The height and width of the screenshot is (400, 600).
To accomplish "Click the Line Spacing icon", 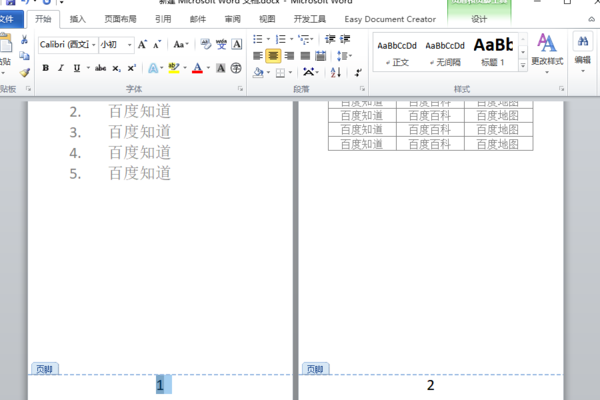I will 342,56.
